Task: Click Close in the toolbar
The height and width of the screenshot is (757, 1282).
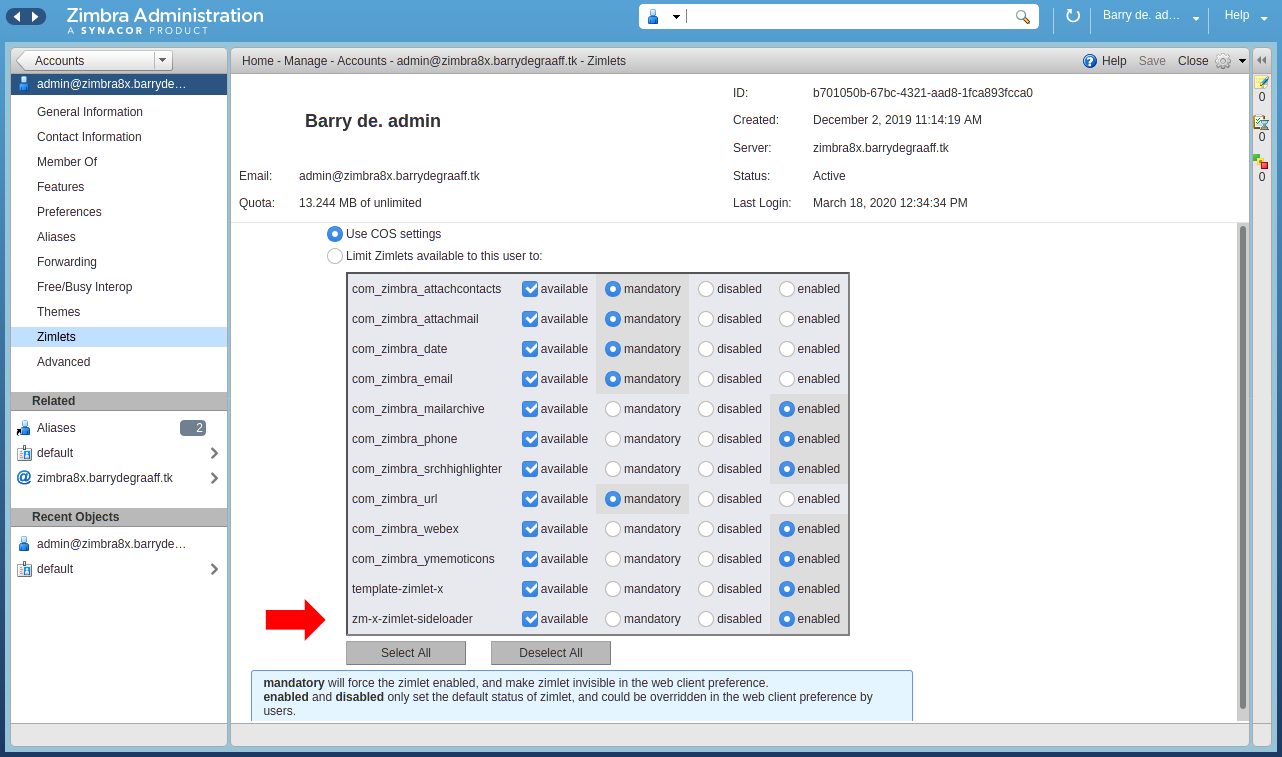Action: 1193,61
